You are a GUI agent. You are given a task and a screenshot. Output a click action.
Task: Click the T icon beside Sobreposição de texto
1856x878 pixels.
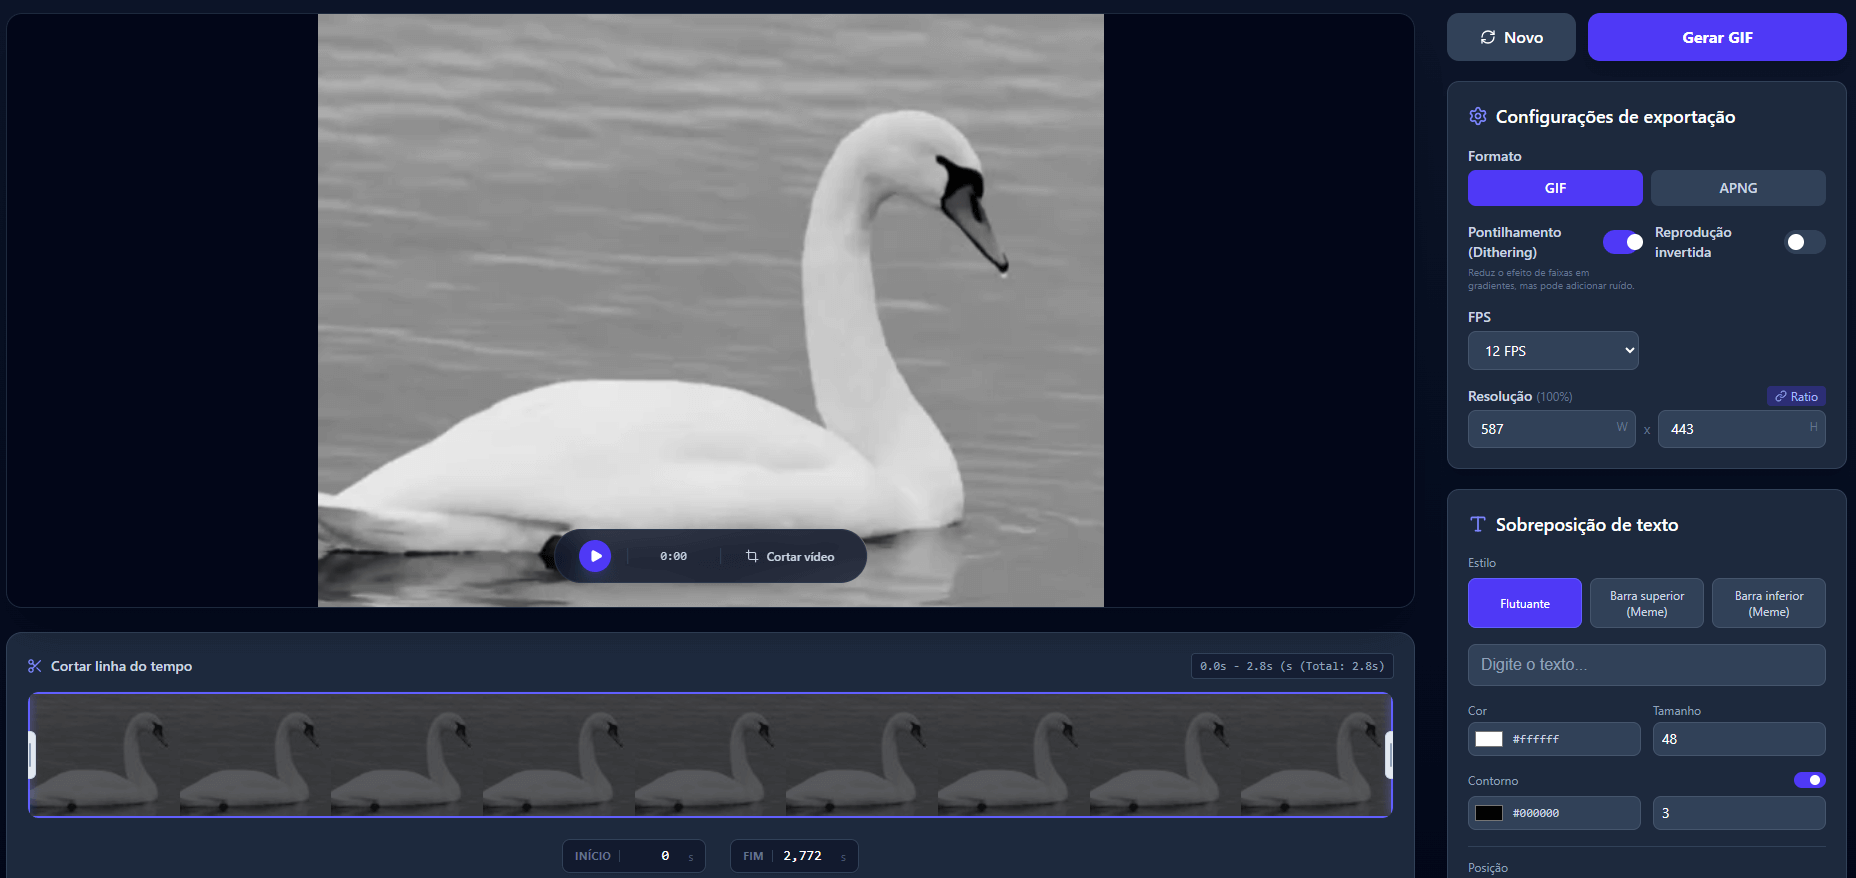[1478, 524]
